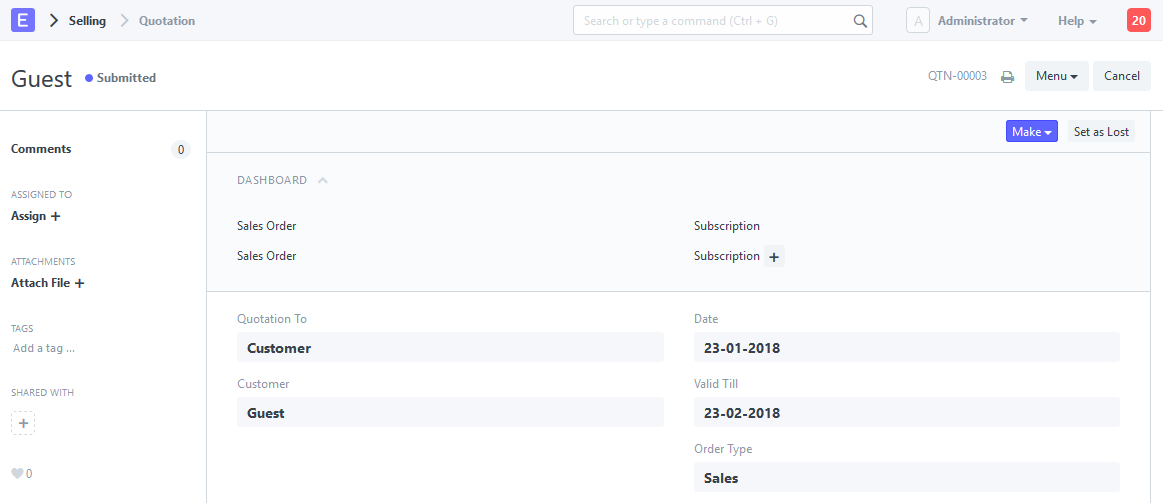
Task: Open the Help menu
Action: point(1076,21)
